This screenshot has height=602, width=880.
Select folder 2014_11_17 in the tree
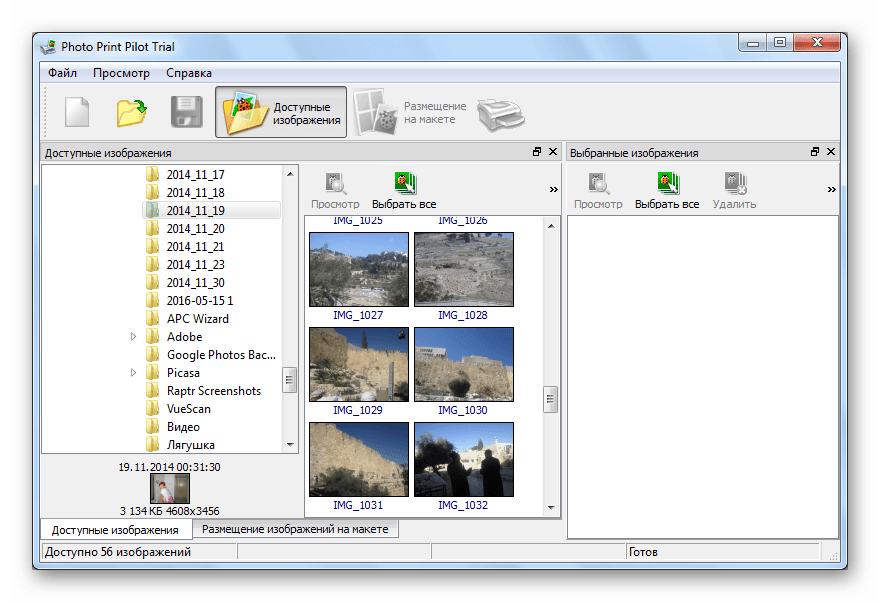pos(195,175)
